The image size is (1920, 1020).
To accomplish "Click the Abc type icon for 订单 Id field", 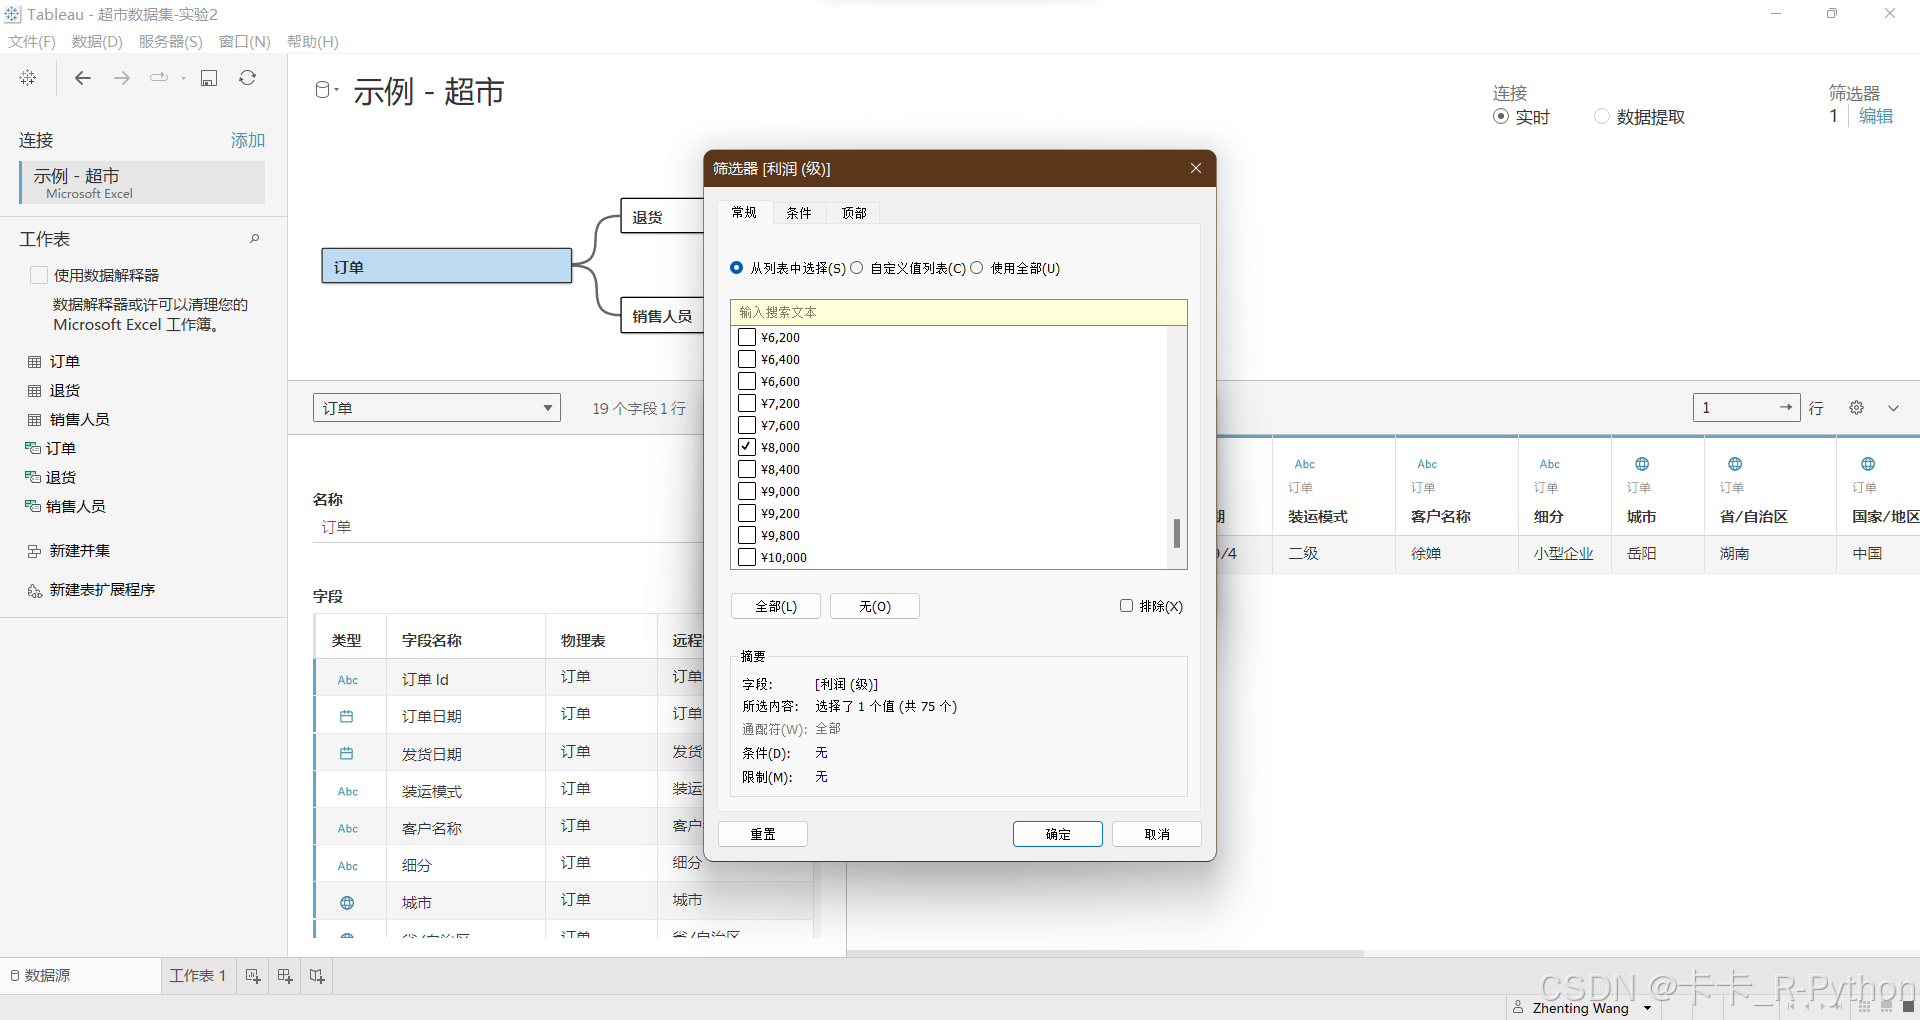I will coord(348,680).
